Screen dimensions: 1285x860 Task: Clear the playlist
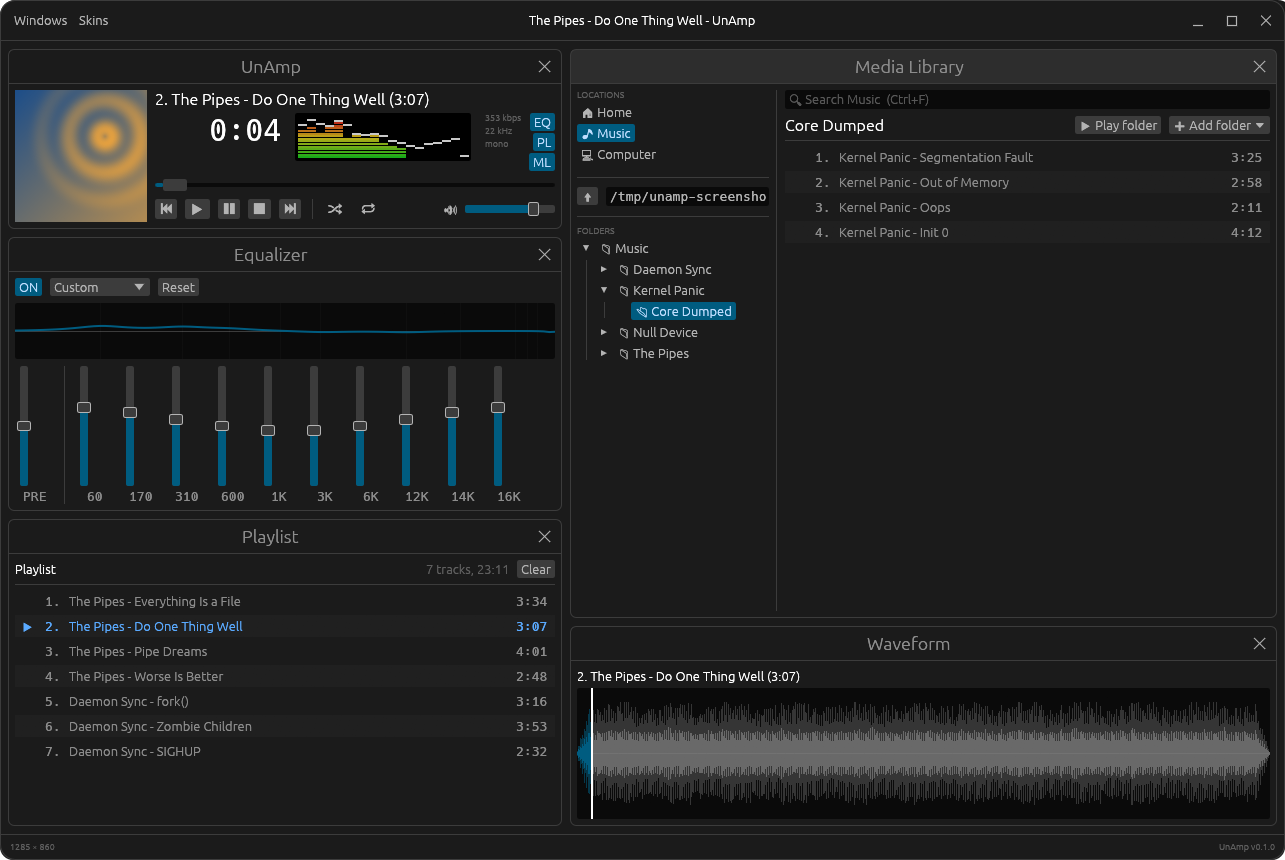(x=536, y=569)
